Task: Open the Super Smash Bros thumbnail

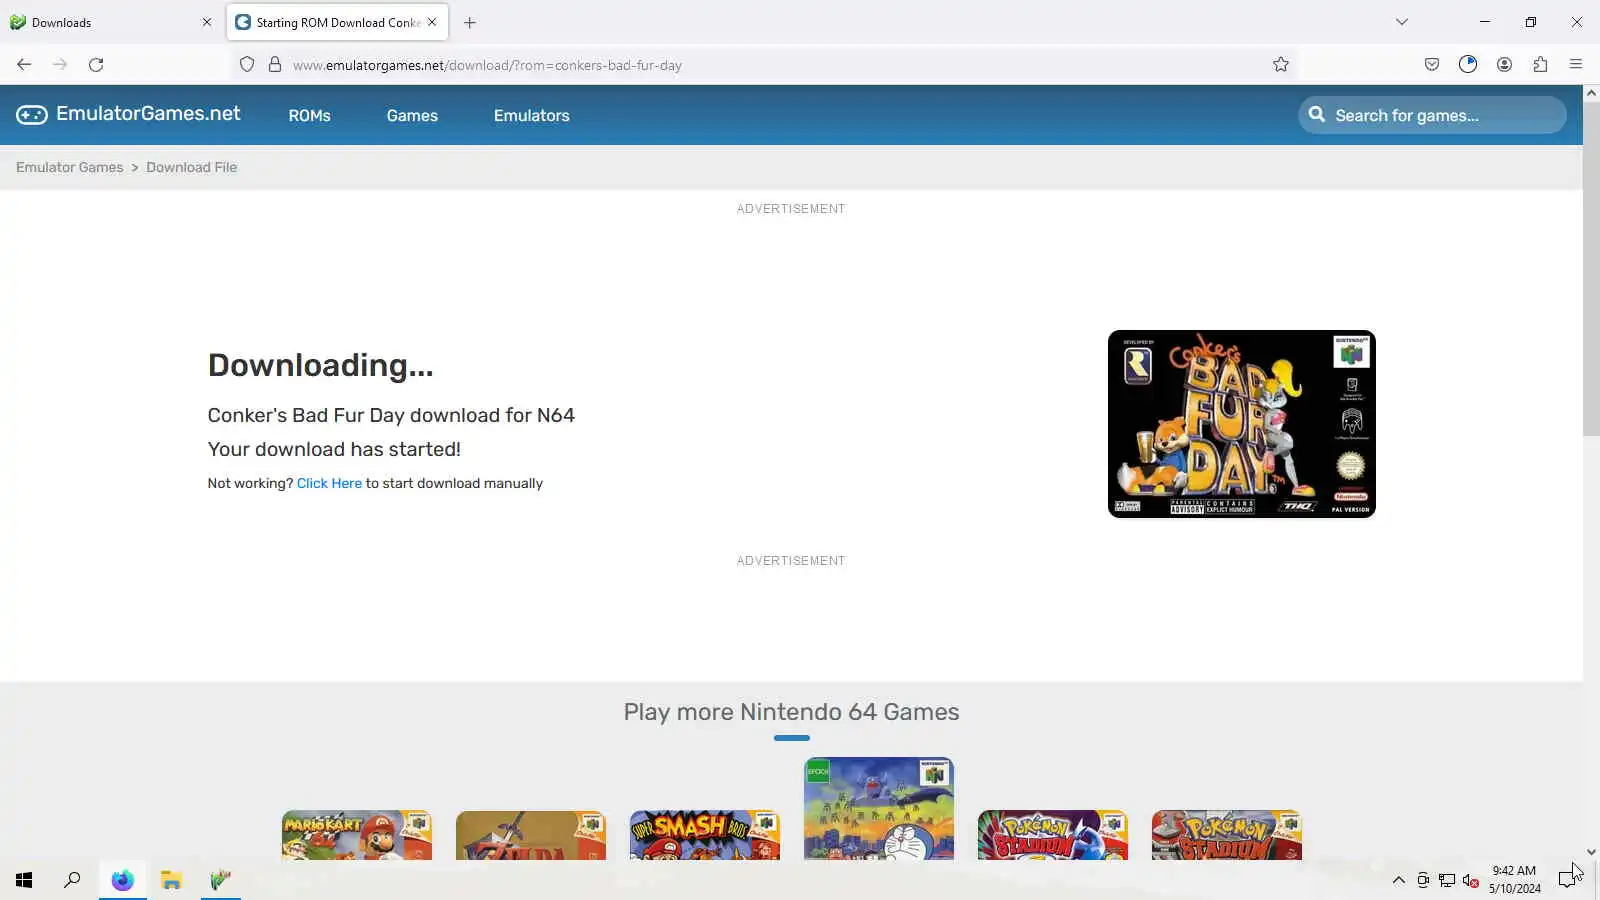Action: [x=705, y=835]
